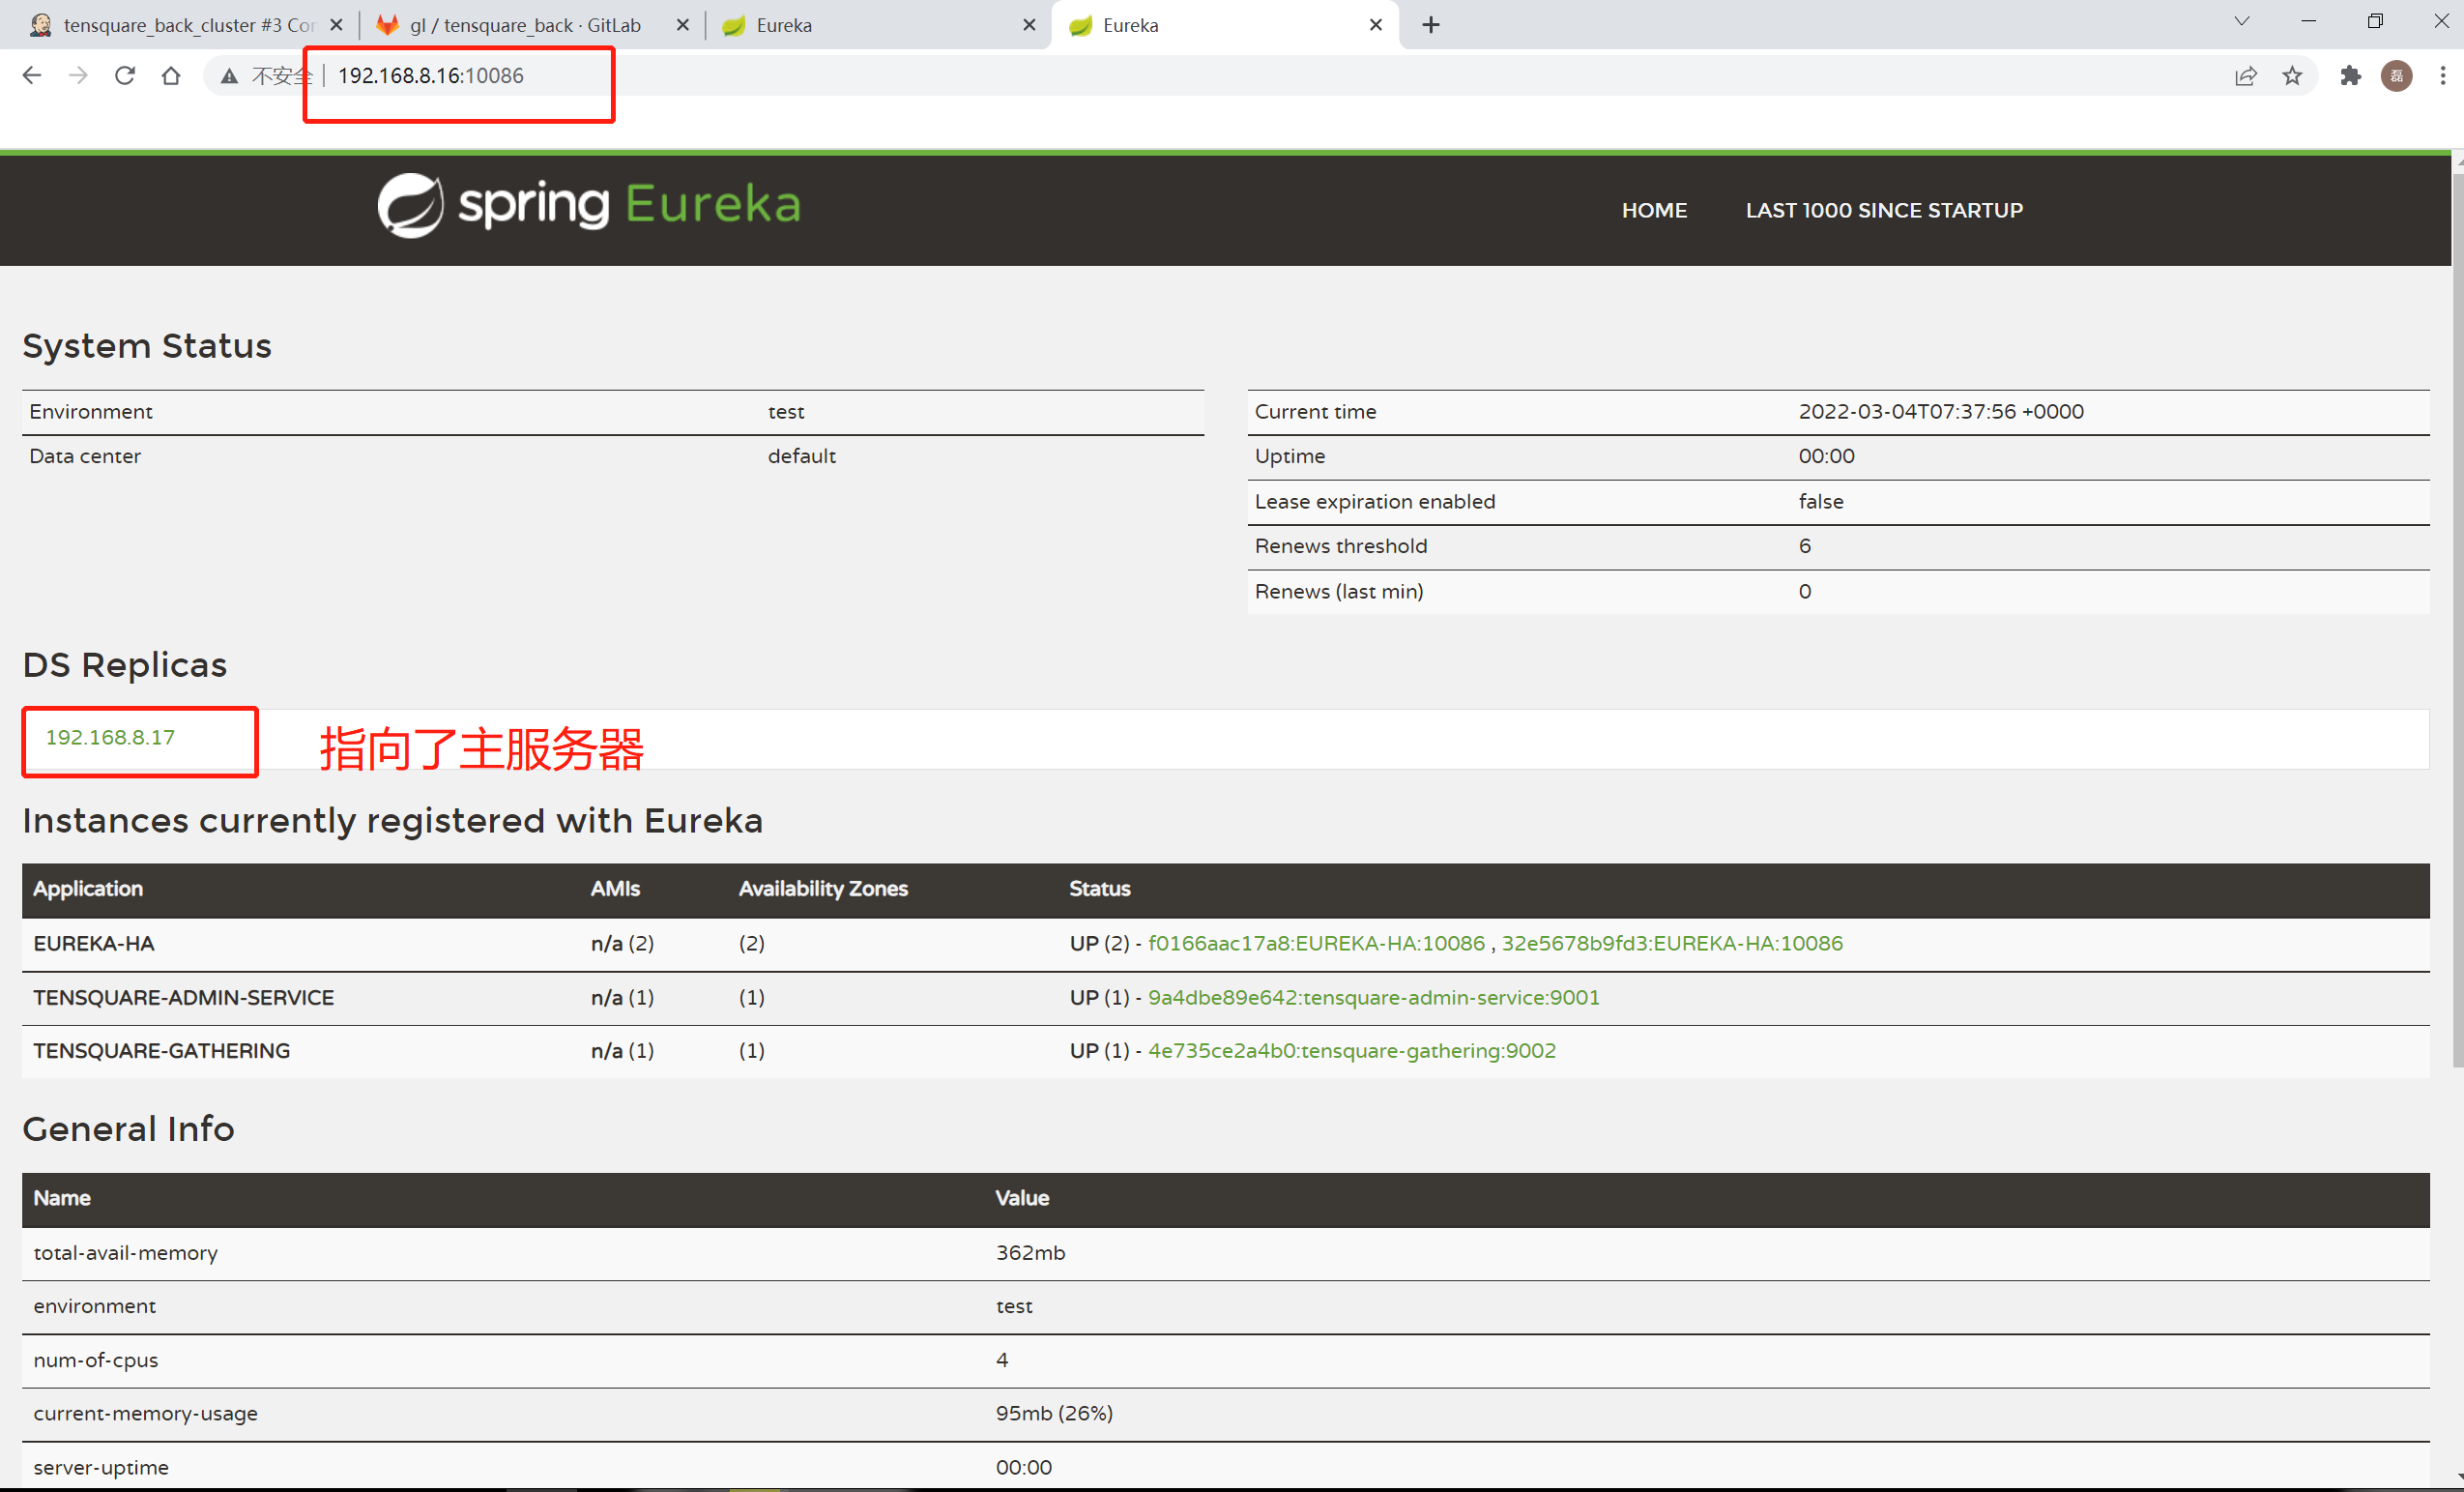The height and width of the screenshot is (1492, 2464).
Task: Click total-avail-memory value 362mb
Action: (1030, 1252)
